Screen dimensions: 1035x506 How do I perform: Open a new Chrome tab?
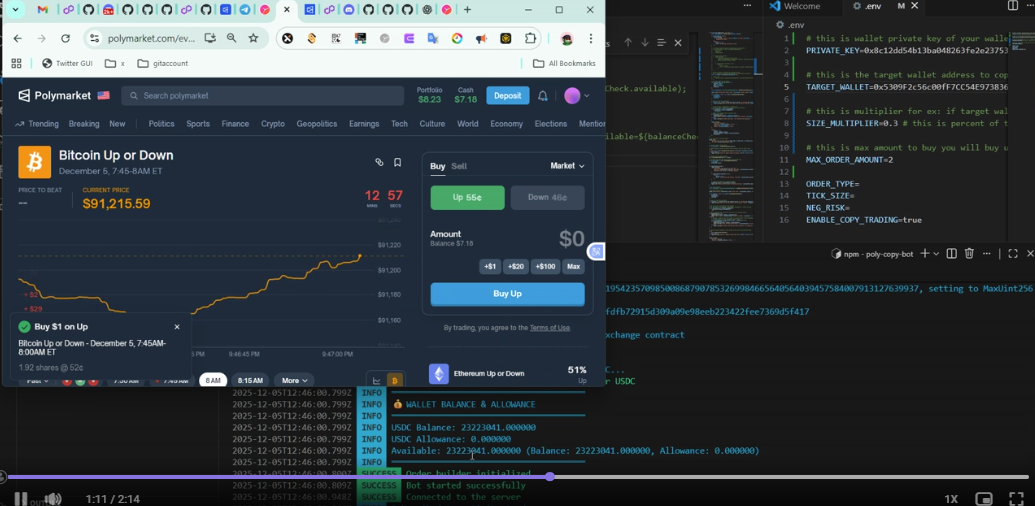[x=467, y=10]
